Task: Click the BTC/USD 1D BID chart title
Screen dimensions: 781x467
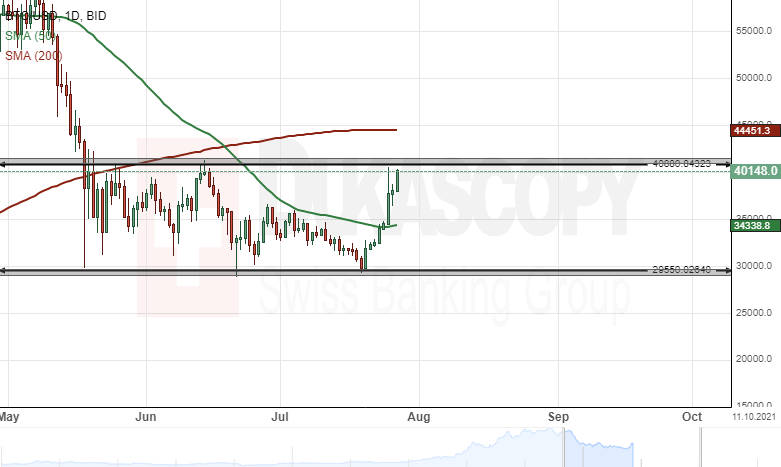Action: [x=56, y=16]
